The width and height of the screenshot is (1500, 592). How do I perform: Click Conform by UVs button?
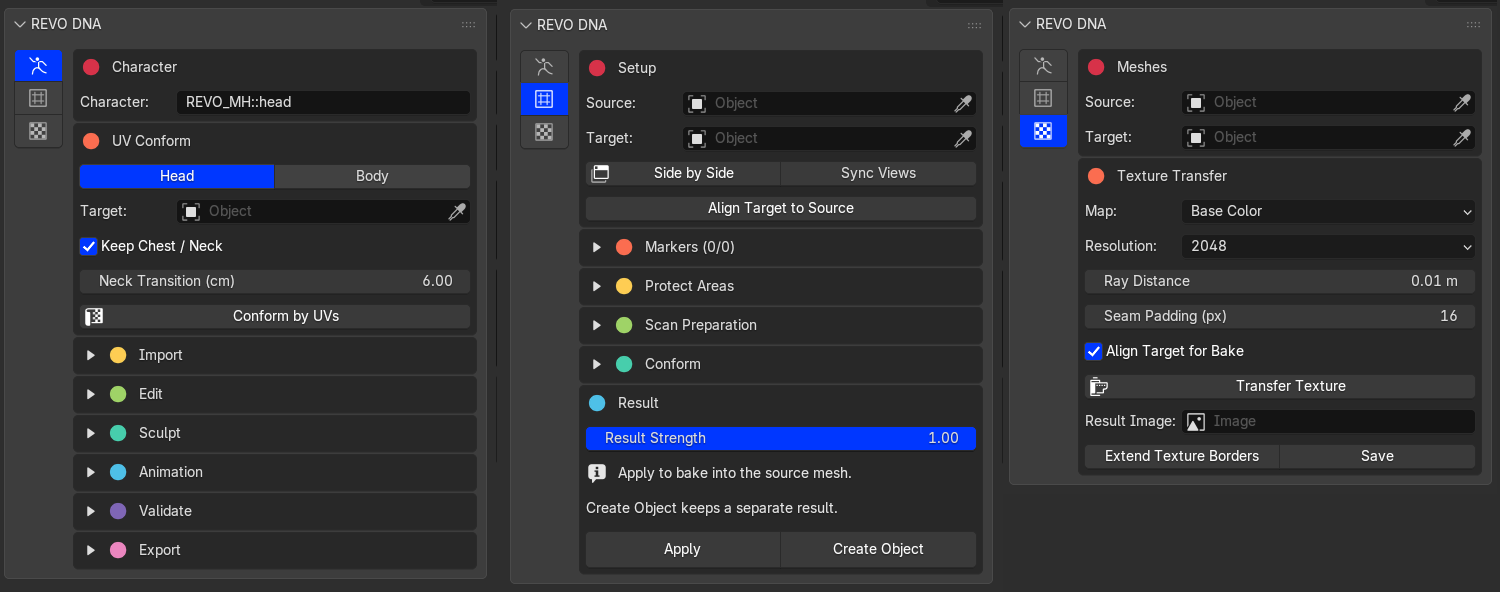tap(275, 316)
